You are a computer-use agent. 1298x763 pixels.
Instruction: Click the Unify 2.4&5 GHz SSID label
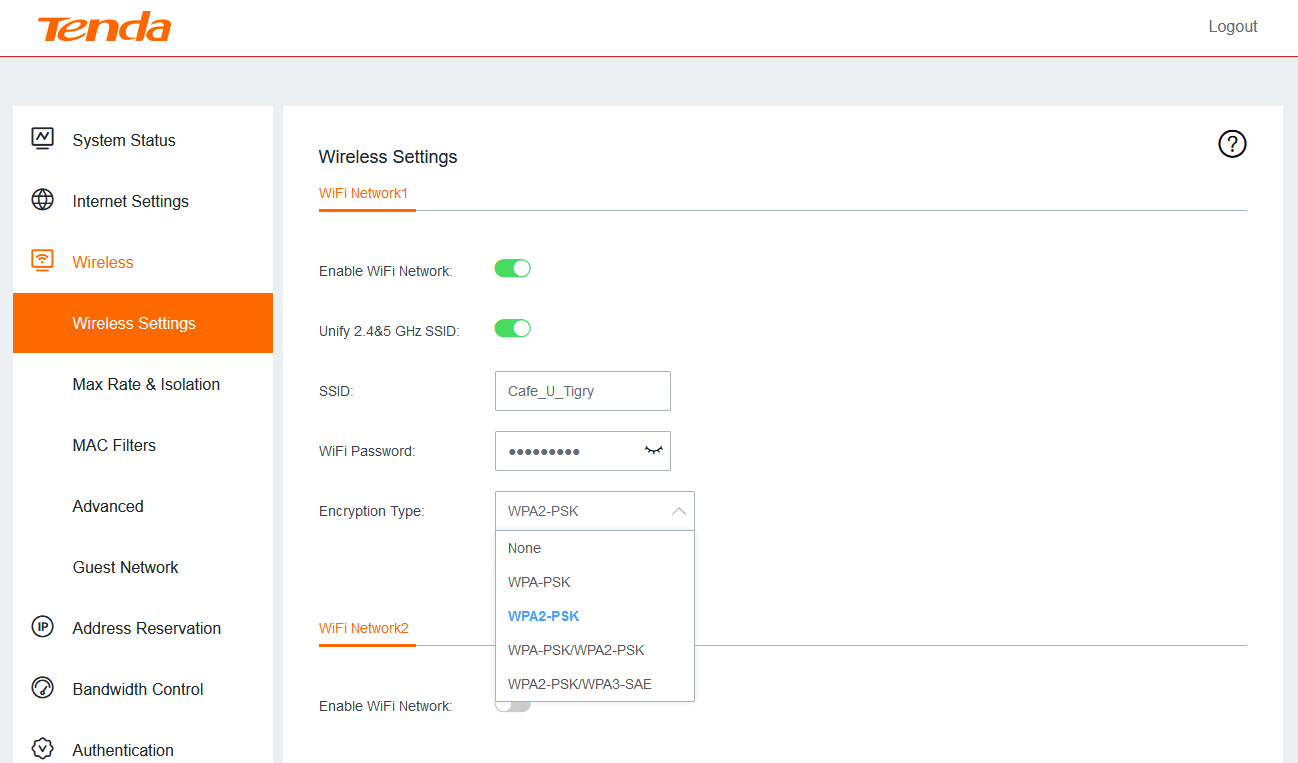point(389,331)
